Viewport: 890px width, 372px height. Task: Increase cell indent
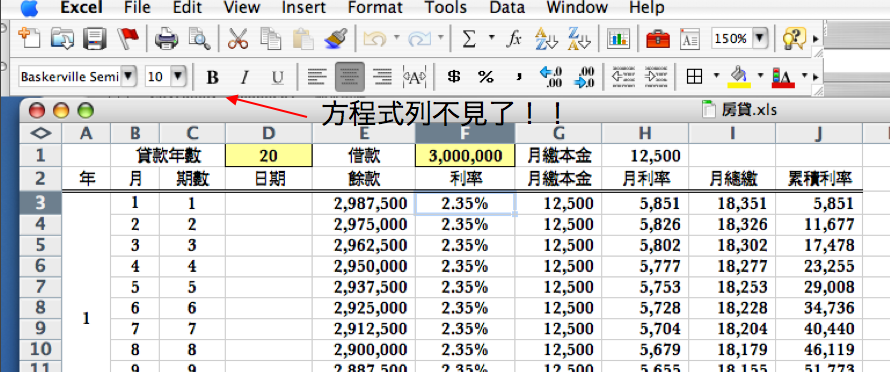click(656, 76)
